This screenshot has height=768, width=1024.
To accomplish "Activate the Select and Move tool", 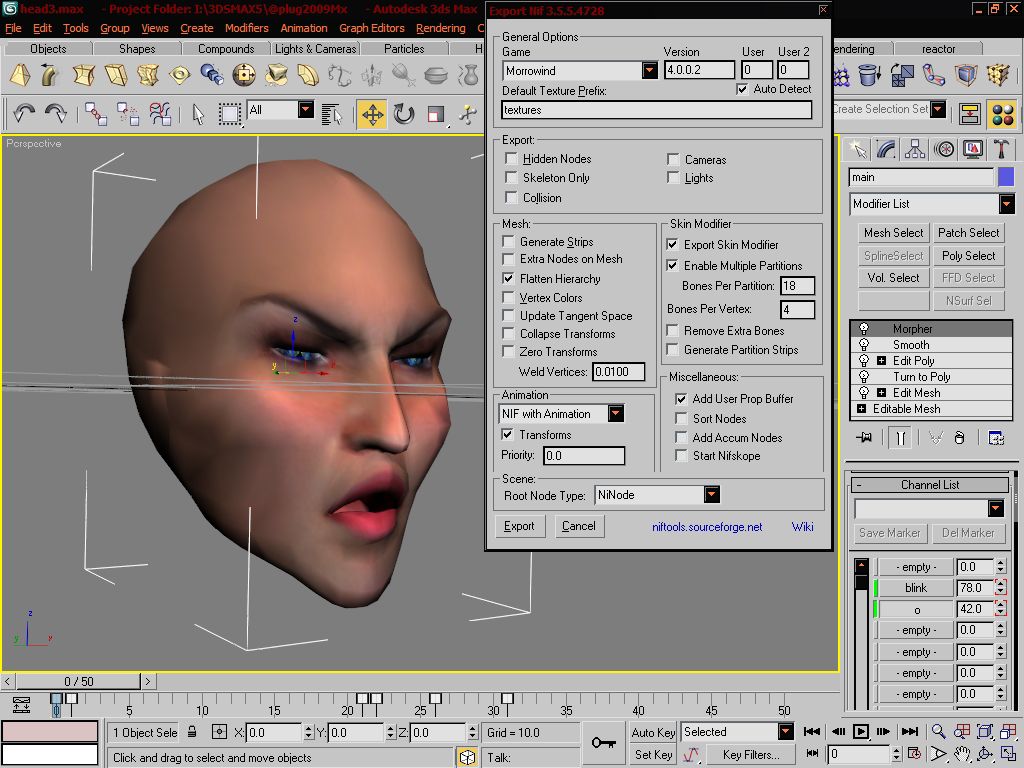I will (x=372, y=114).
